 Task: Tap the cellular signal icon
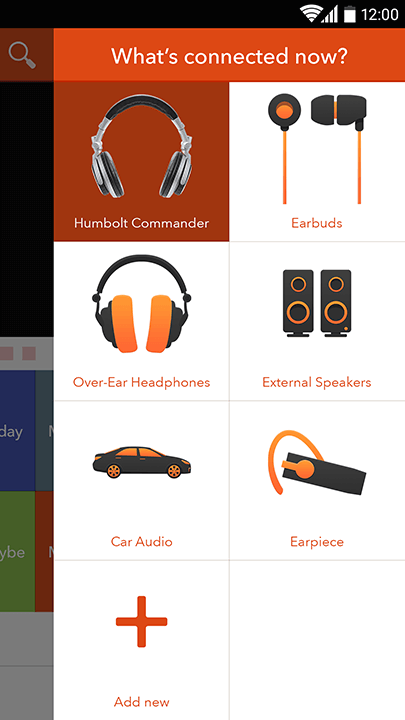[x=329, y=14]
